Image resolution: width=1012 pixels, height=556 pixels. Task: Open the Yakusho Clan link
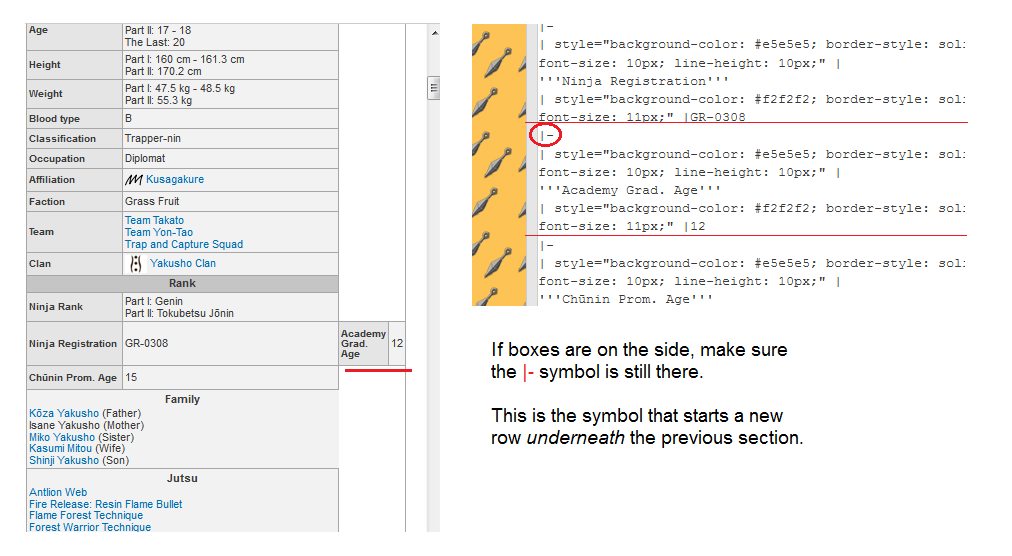[183, 263]
